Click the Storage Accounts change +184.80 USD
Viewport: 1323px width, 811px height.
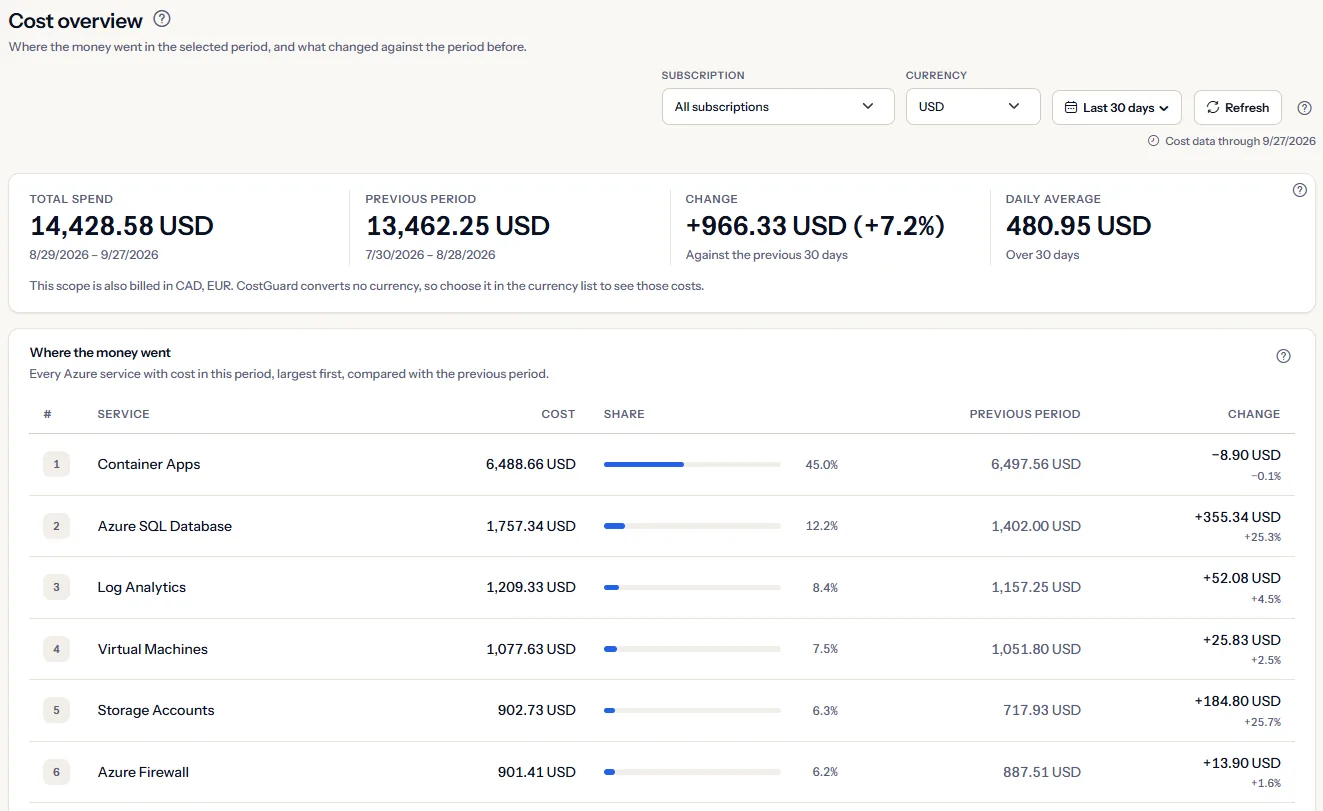tap(1238, 701)
